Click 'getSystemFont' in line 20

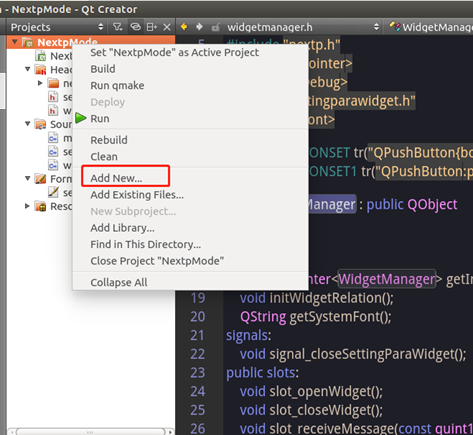pos(335,317)
